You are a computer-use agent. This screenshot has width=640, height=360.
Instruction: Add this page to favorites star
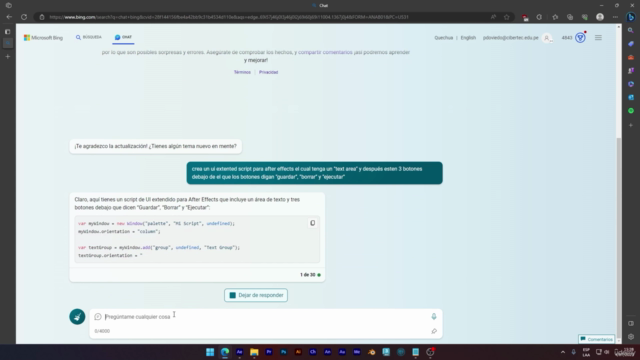click(507, 17)
